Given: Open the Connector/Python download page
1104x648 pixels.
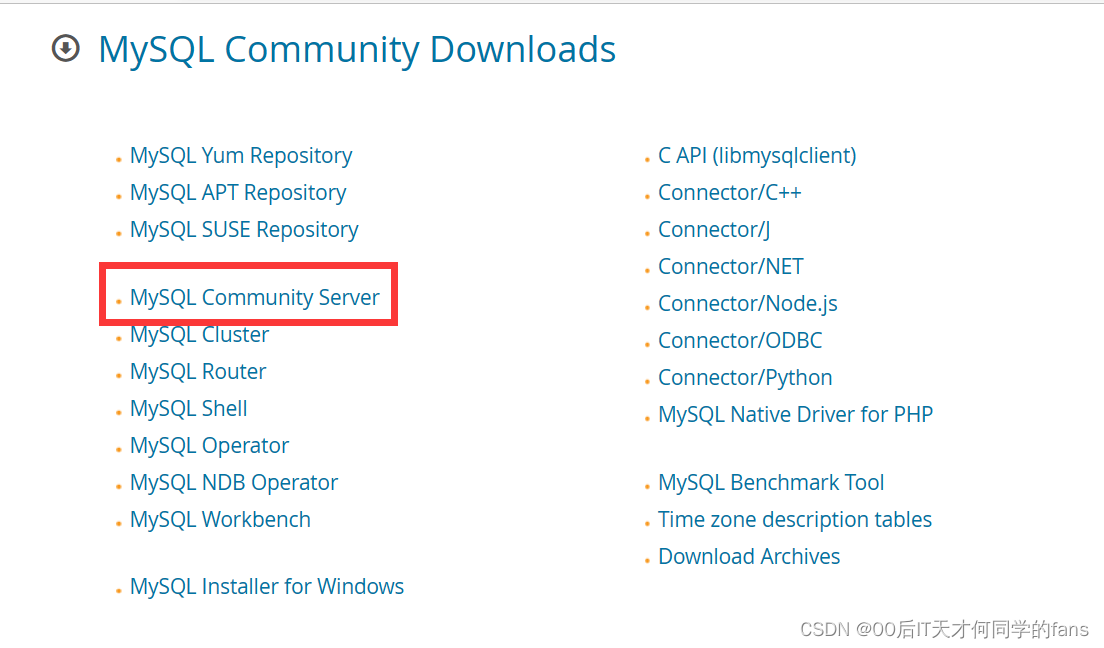Looking at the screenshot, I should [x=744, y=377].
